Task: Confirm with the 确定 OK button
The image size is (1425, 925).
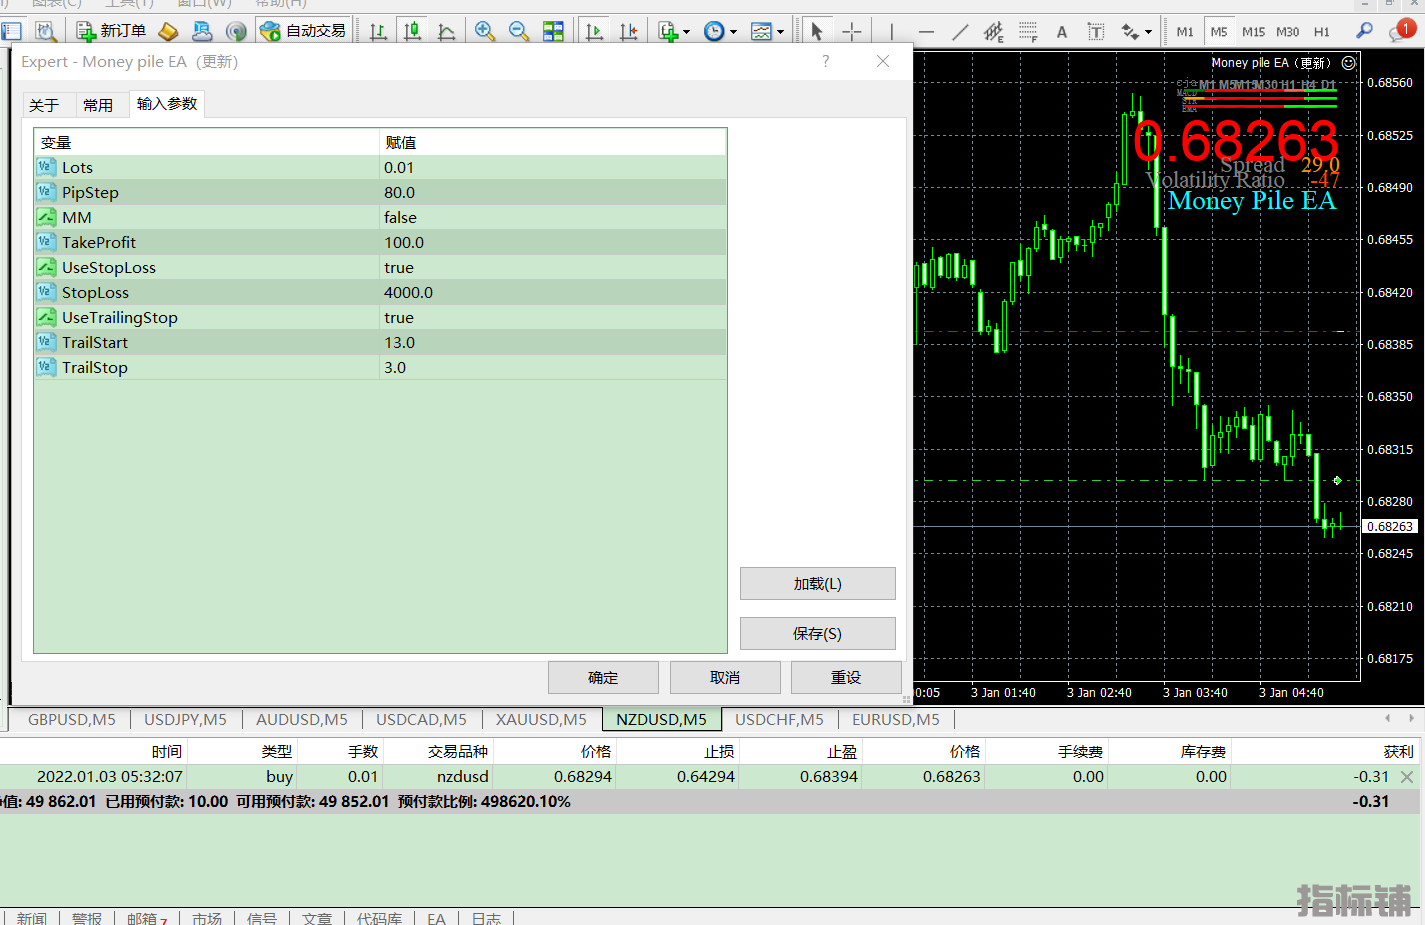Action: coord(603,677)
